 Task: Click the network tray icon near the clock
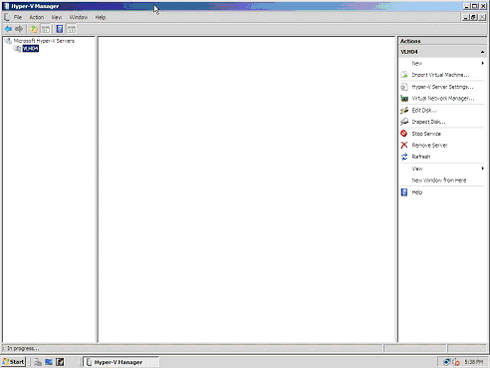(x=447, y=362)
